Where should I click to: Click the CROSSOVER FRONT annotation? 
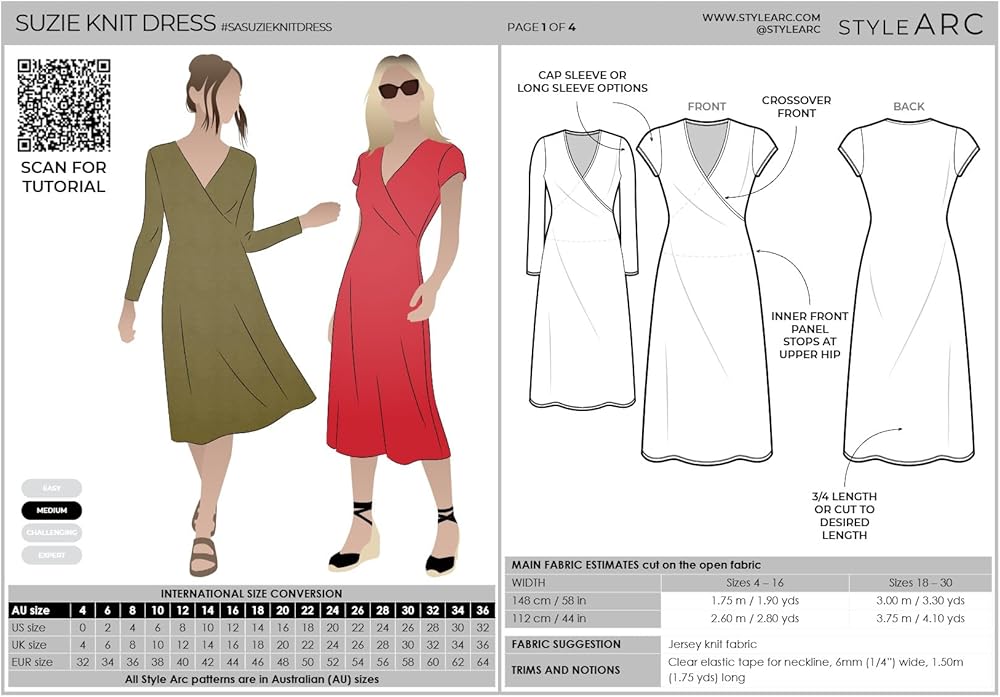click(797, 106)
